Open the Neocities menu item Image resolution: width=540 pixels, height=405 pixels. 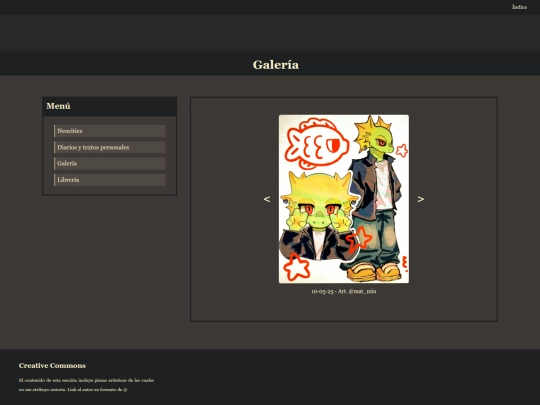pos(110,131)
